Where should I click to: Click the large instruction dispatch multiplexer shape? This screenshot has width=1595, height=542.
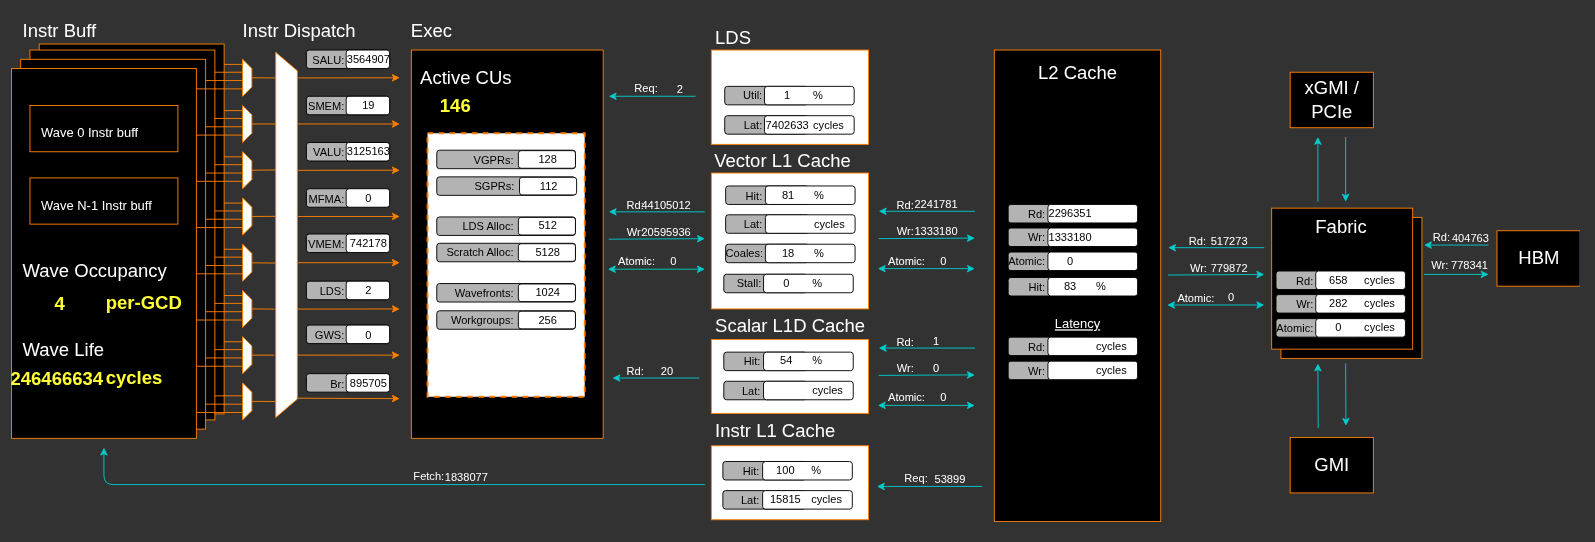click(286, 235)
